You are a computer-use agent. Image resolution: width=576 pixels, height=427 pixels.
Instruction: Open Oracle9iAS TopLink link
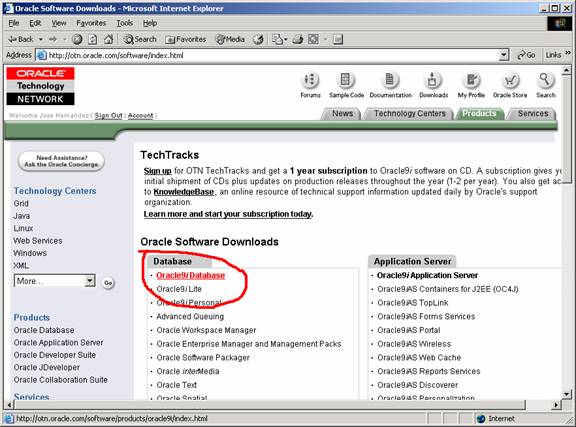[413, 303]
